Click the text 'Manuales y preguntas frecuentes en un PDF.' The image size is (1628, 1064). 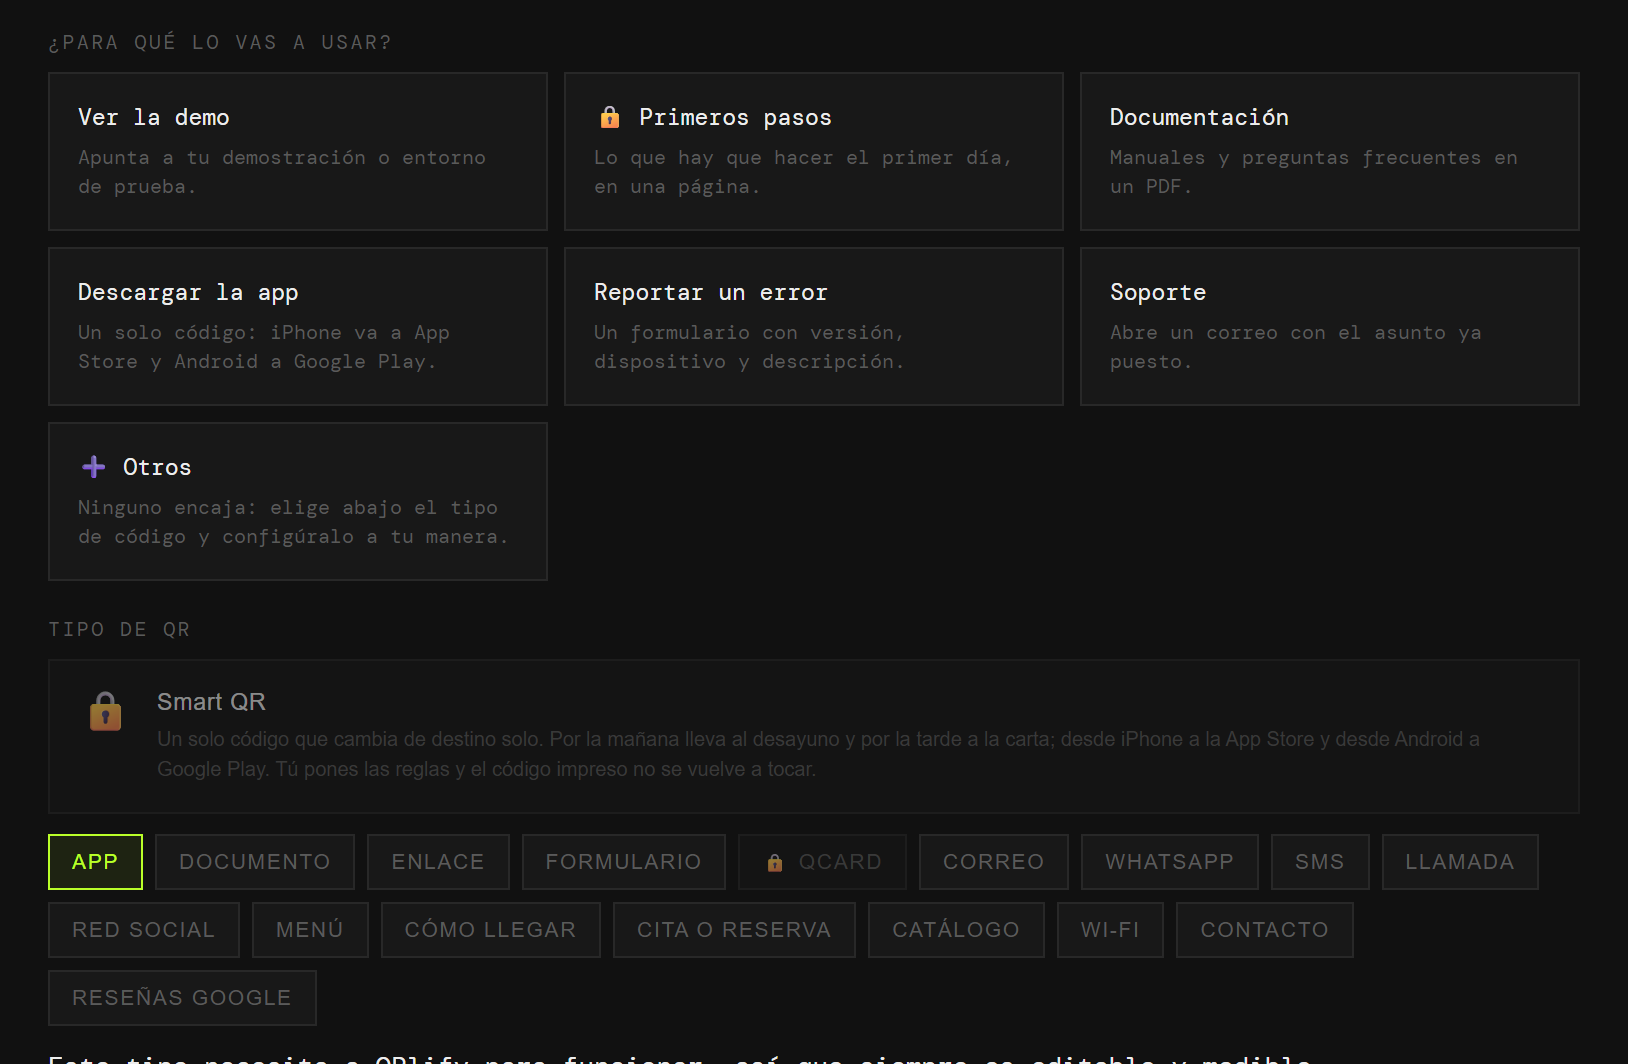(x=1313, y=172)
